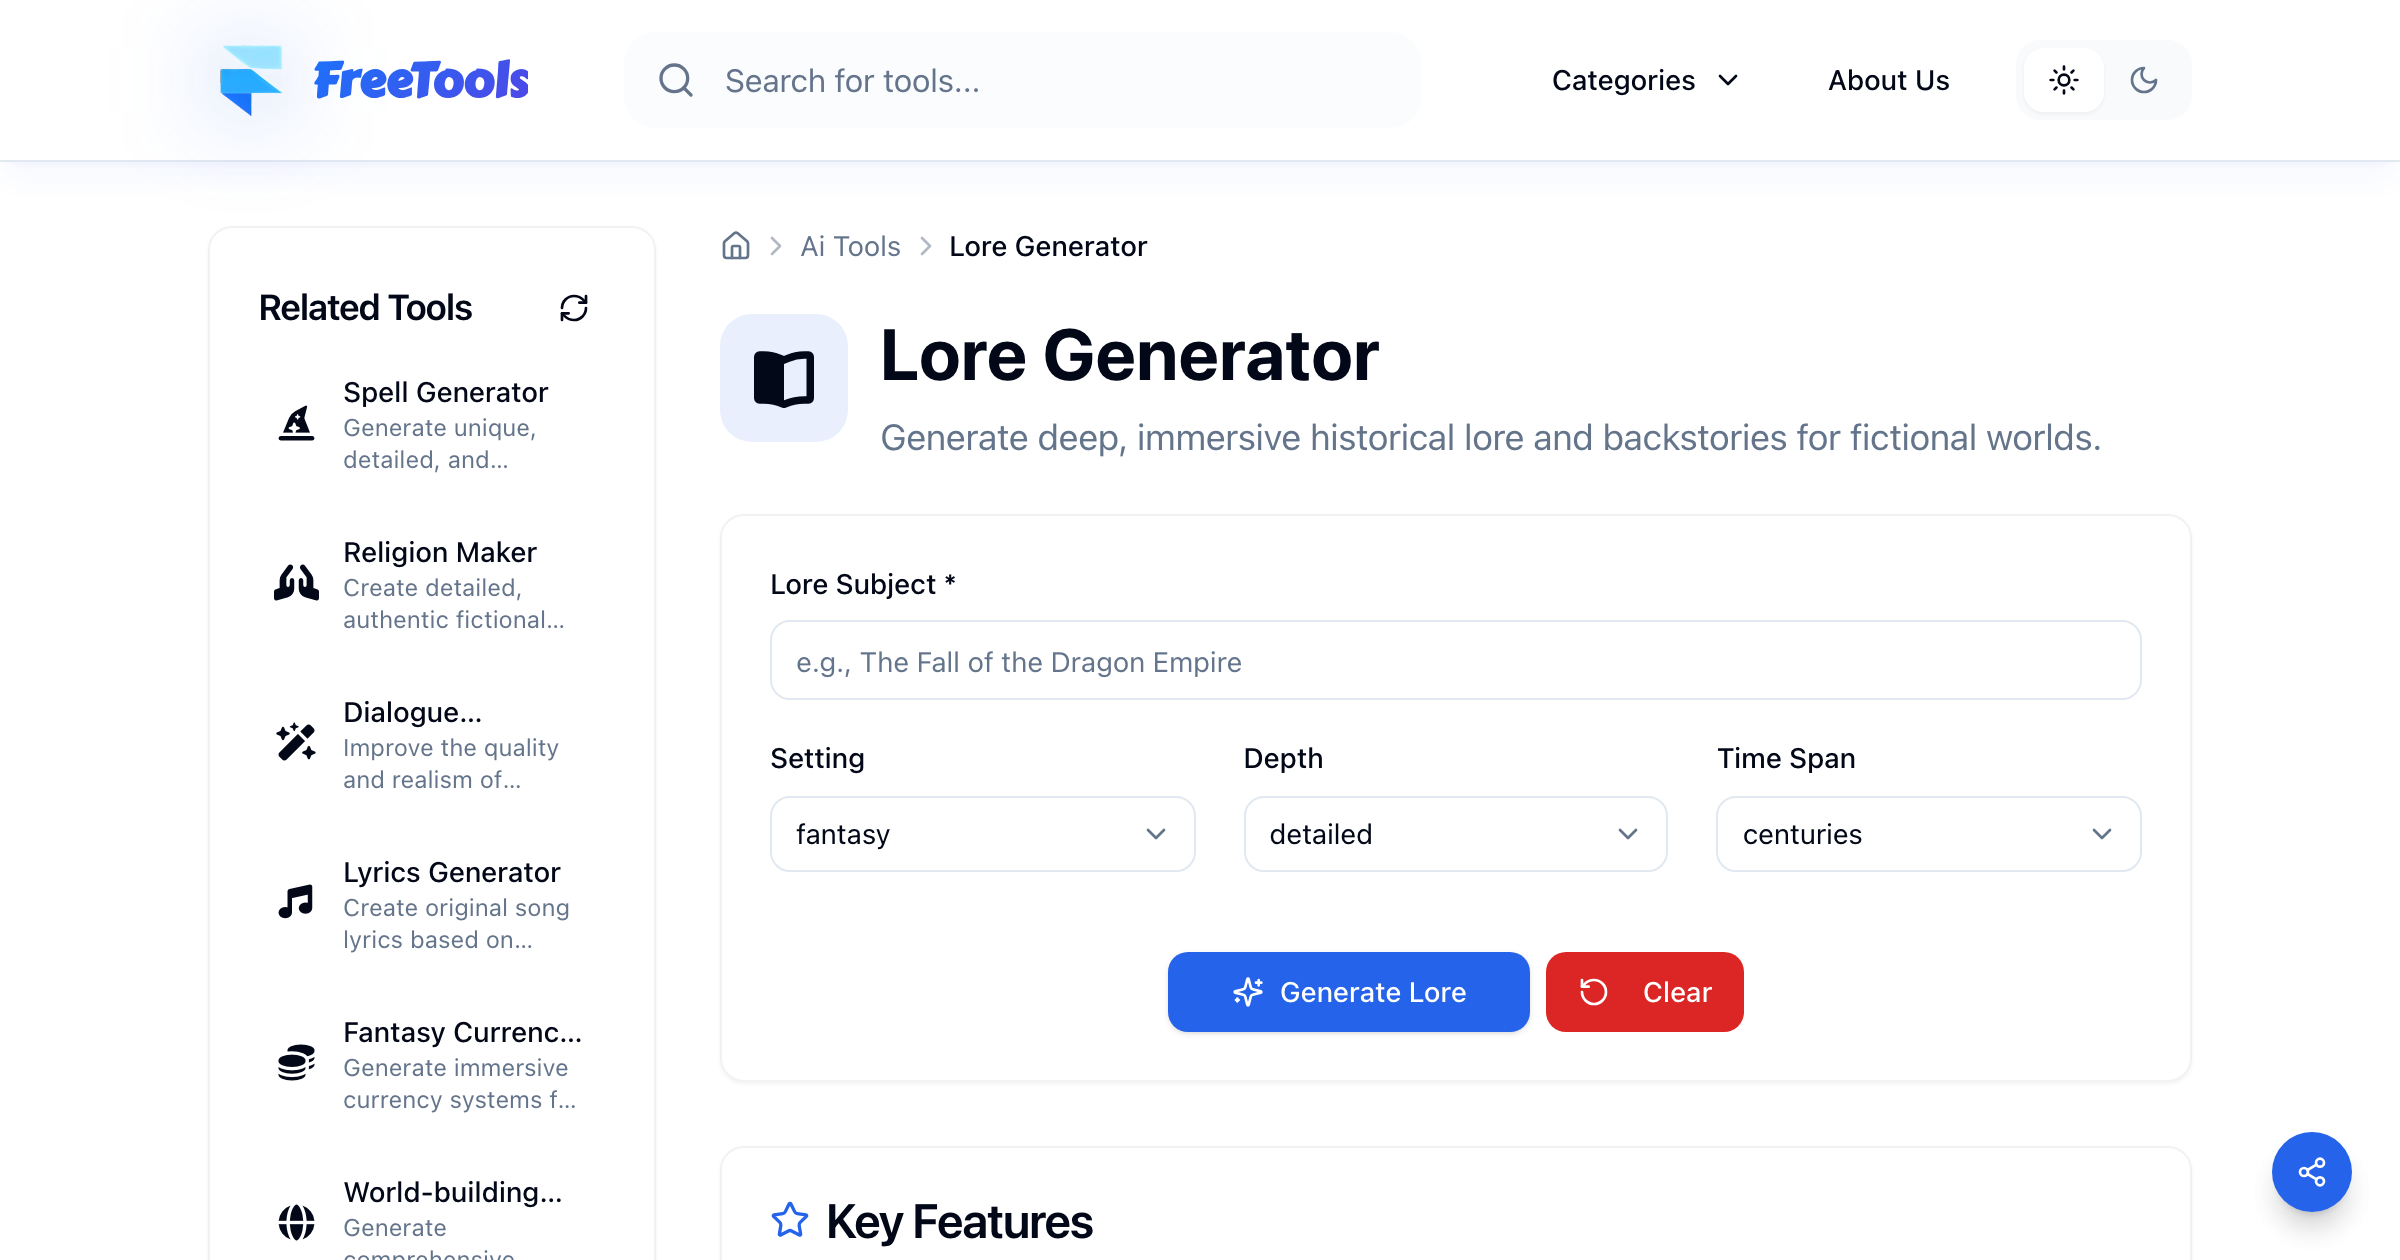The height and width of the screenshot is (1260, 2400).
Task: Open the floating share button
Action: click(2311, 1171)
